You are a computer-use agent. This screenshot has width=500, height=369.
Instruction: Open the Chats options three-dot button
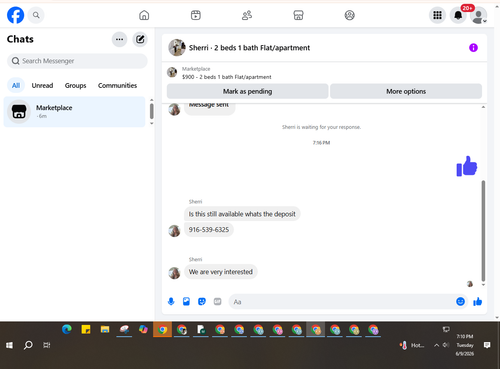tap(119, 39)
